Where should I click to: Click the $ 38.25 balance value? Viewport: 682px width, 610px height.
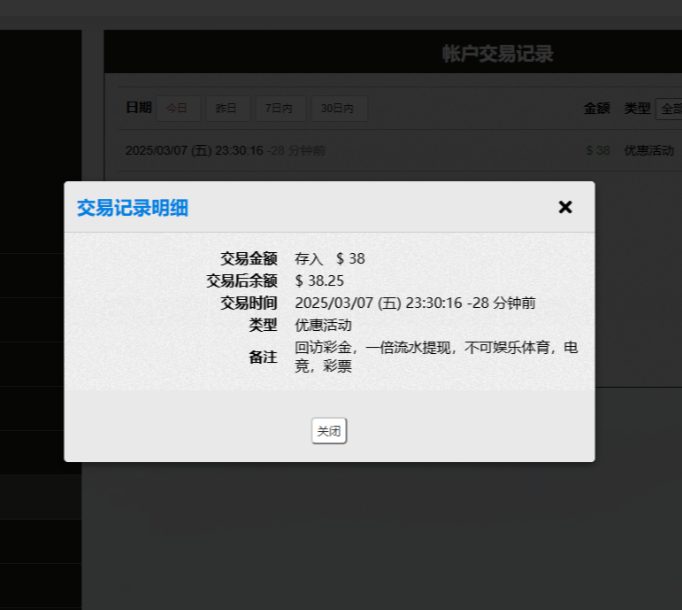pyautogui.click(x=320, y=281)
